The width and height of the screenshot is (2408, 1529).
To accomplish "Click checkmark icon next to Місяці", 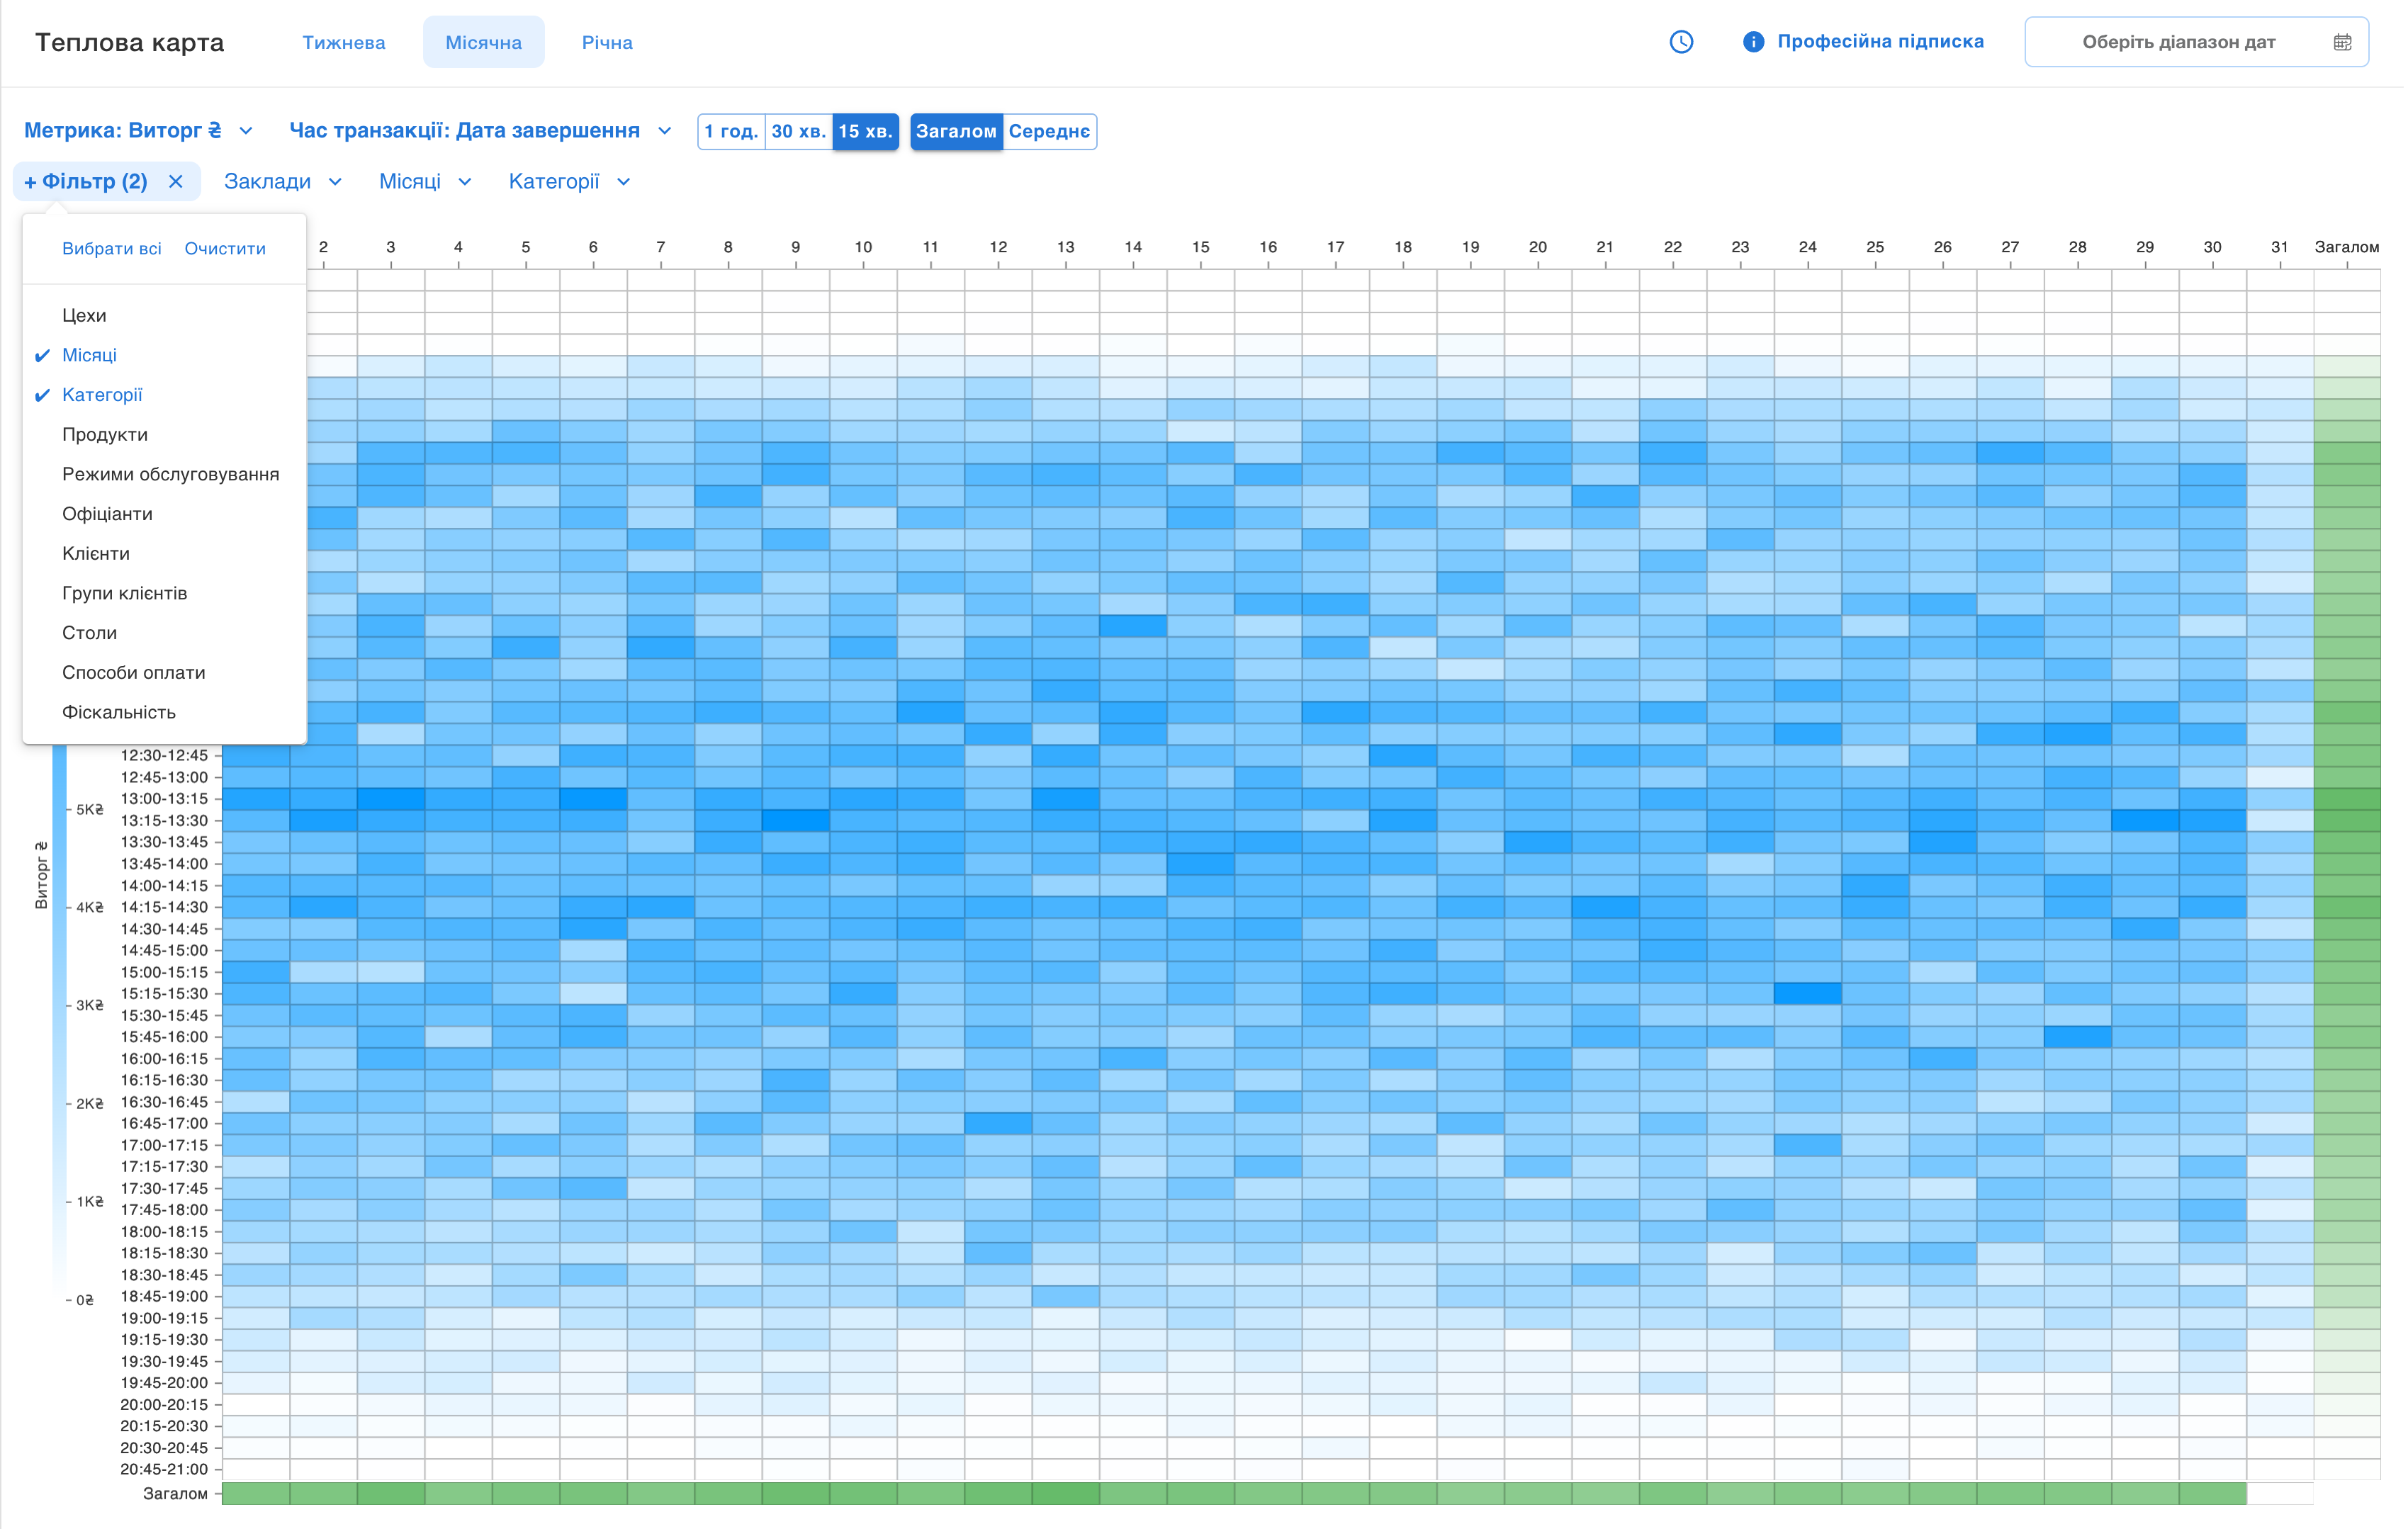I will coord(42,356).
